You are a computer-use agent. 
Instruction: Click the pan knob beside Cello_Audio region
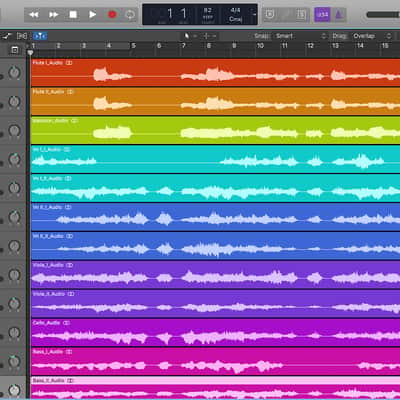(14, 333)
